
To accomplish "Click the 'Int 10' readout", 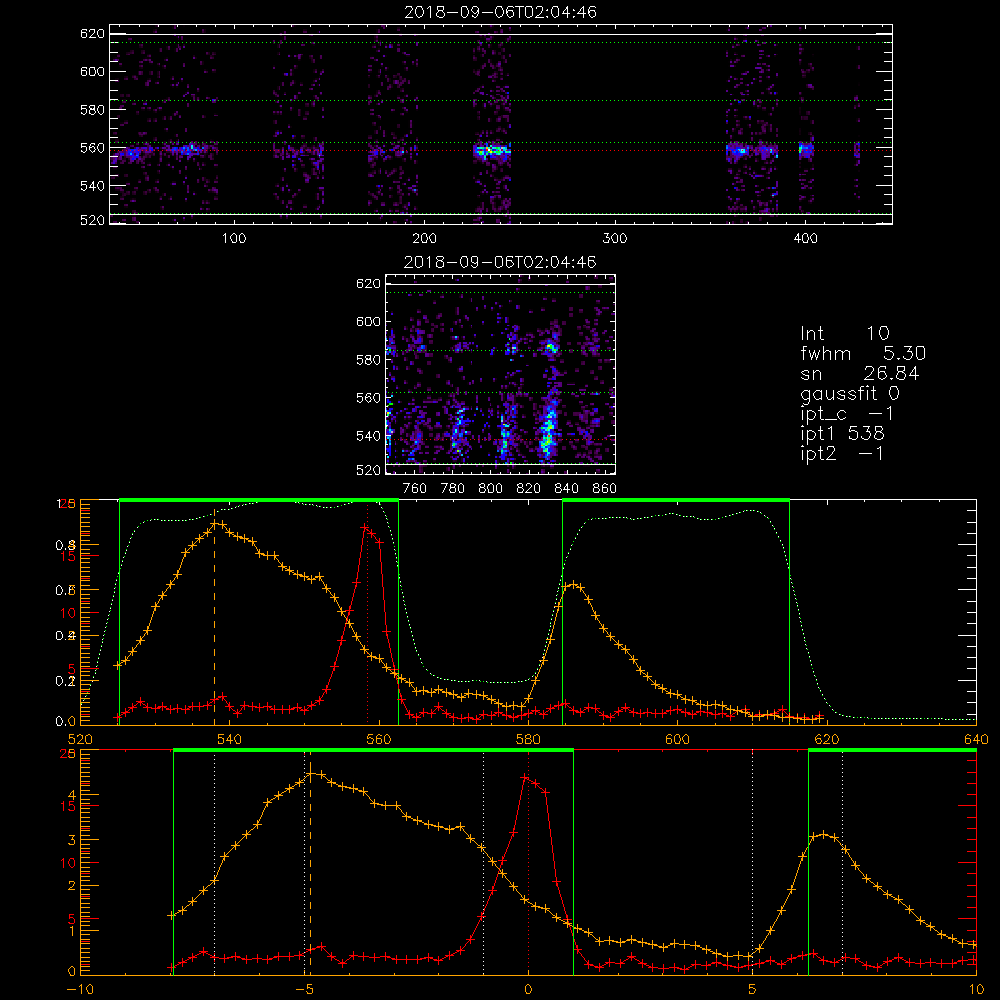I will (x=845, y=333).
